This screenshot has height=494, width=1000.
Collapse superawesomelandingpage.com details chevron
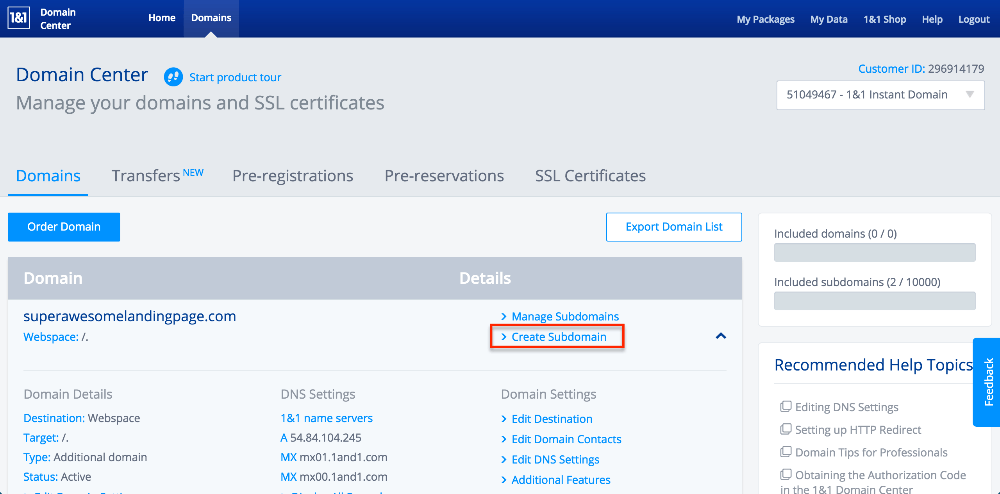(721, 335)
